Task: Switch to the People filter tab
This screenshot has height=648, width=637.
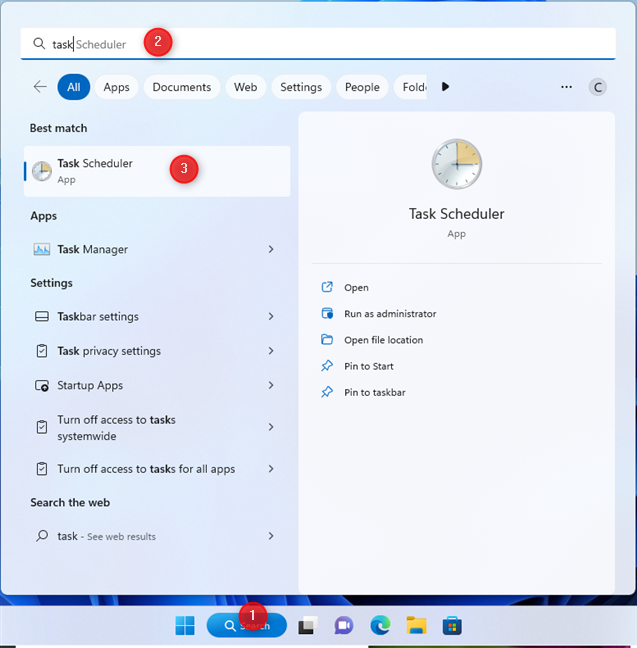Action: tap(362, 87)
